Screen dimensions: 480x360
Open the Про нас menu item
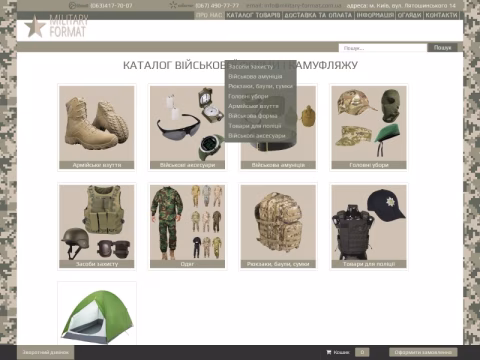(209, 15)
